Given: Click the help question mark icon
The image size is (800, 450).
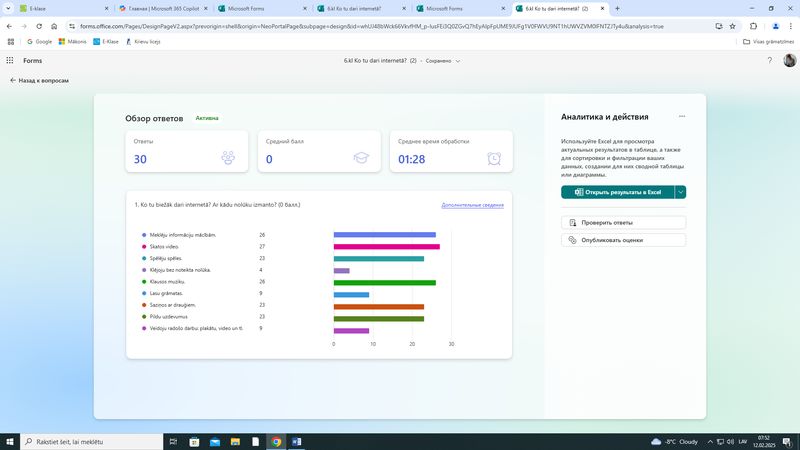Looking at the screenshot, I should (769, 60).
